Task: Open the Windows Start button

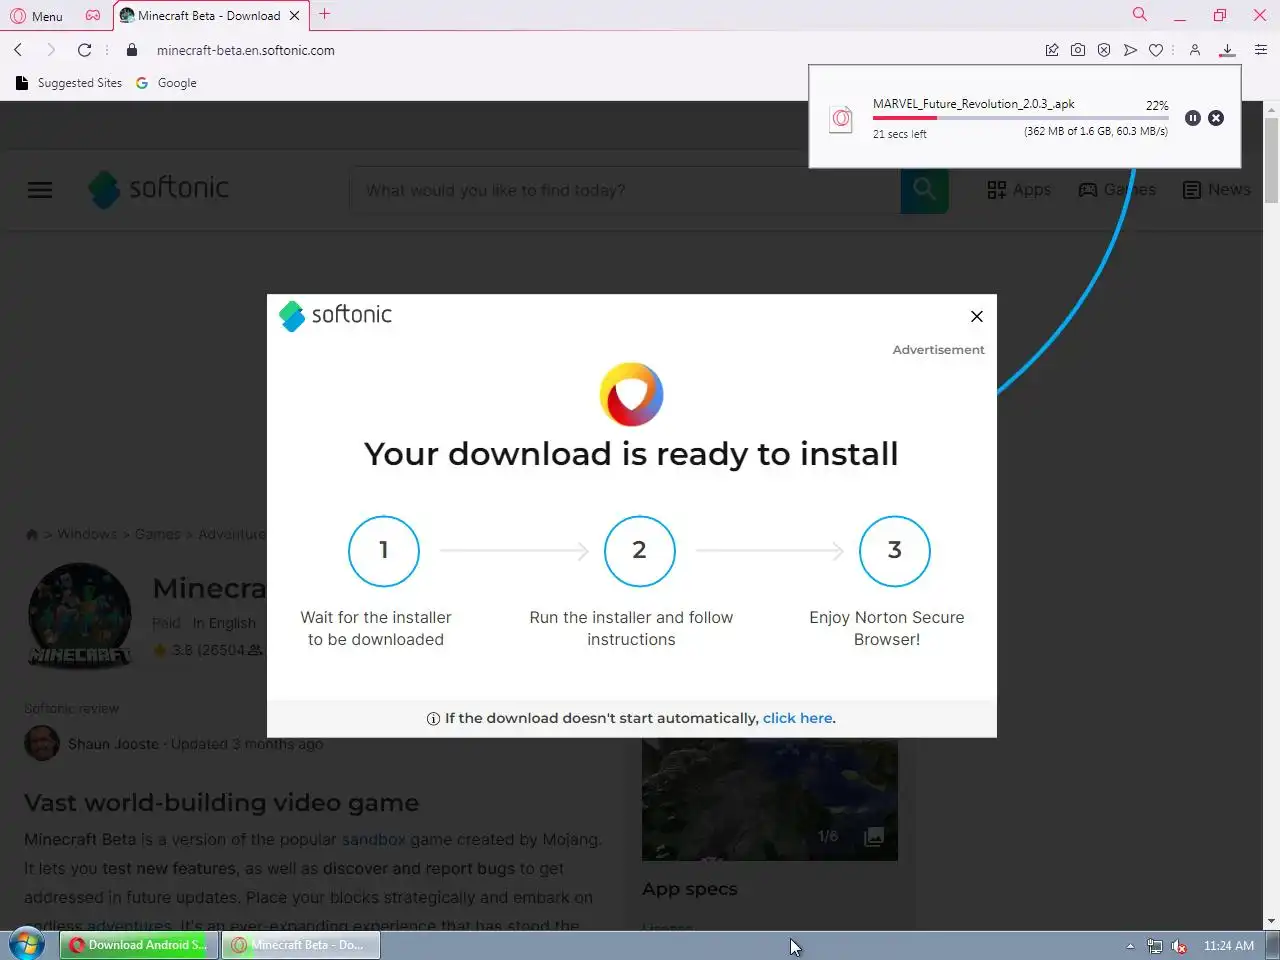Action: [x=27, y=944]
